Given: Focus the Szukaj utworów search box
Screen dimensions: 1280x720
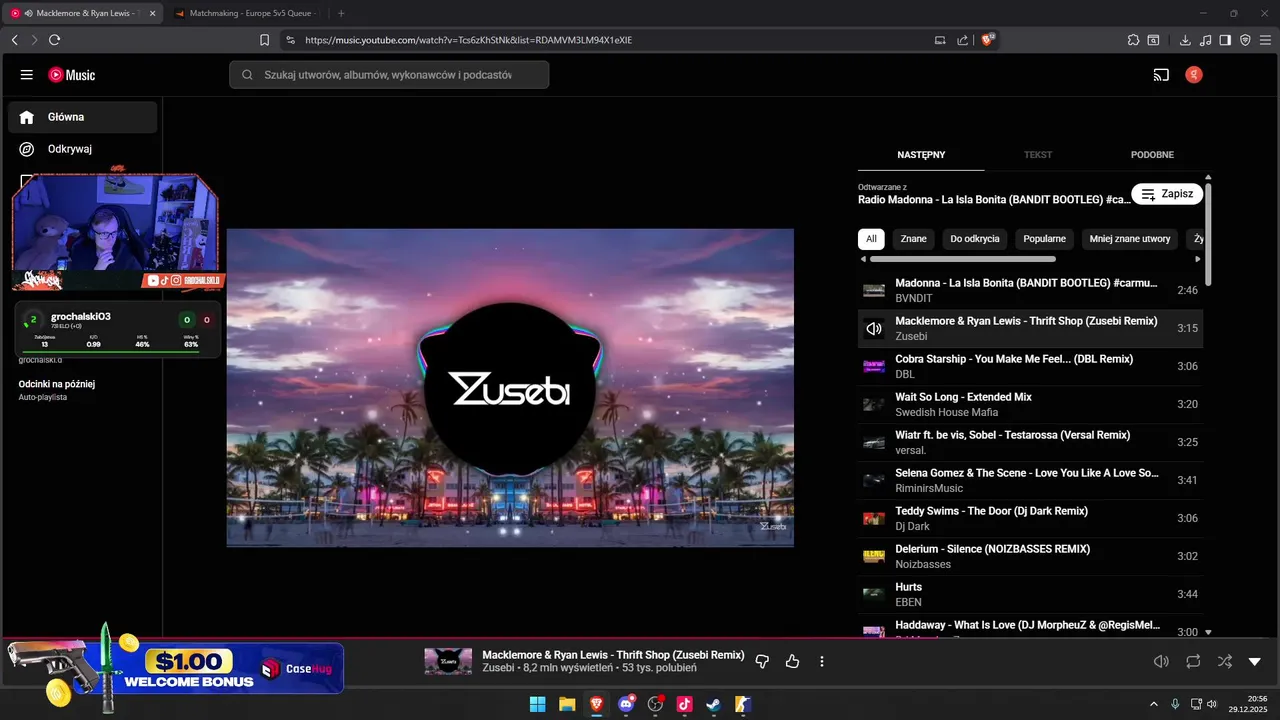Looking at the screenshot, I should pyautogui.click(x=389, y=75).
